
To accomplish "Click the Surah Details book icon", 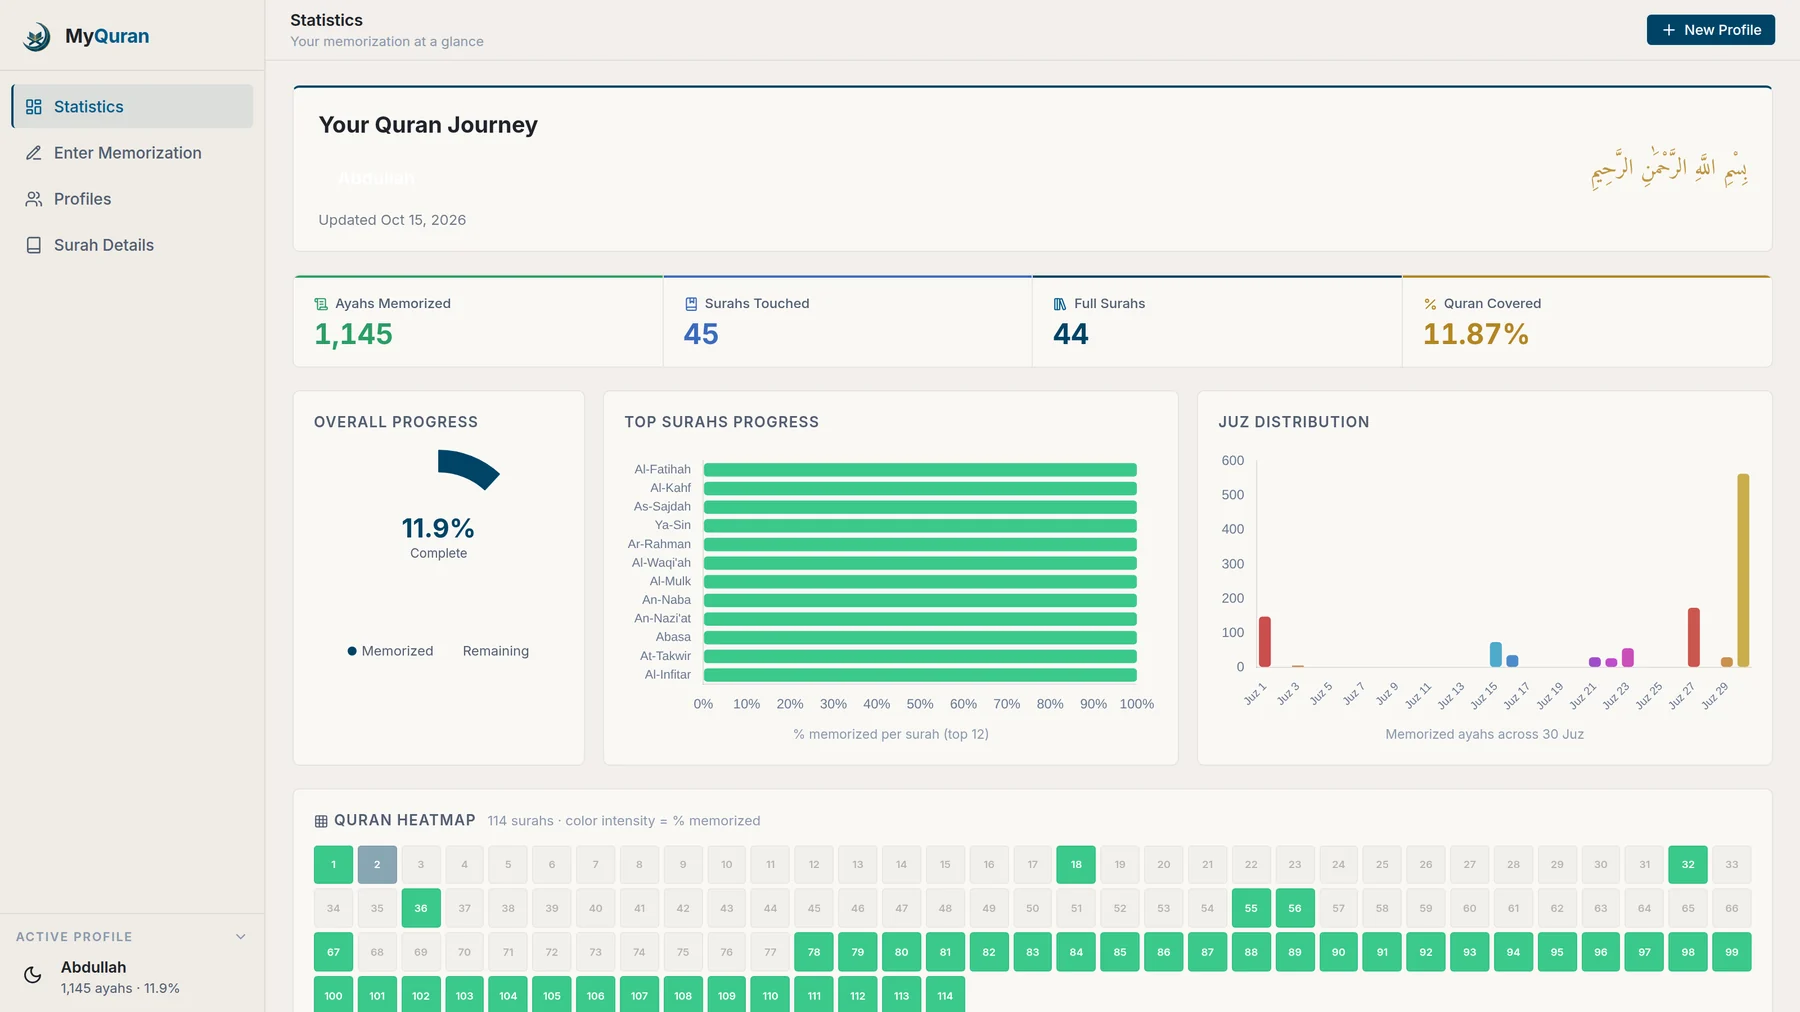I will [34, 245].
